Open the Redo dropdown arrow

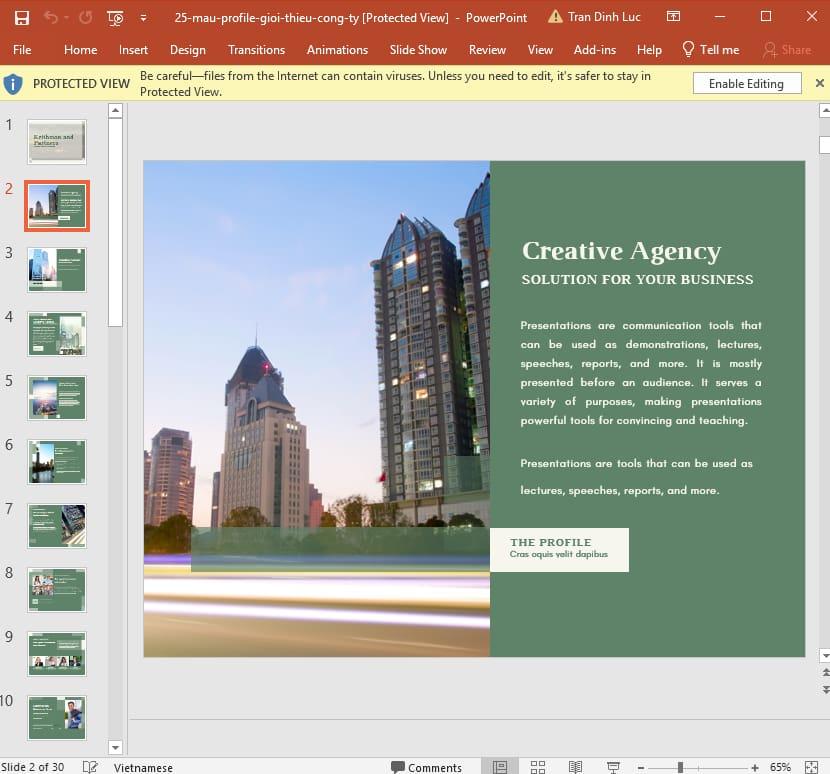(x=66, y=17)
